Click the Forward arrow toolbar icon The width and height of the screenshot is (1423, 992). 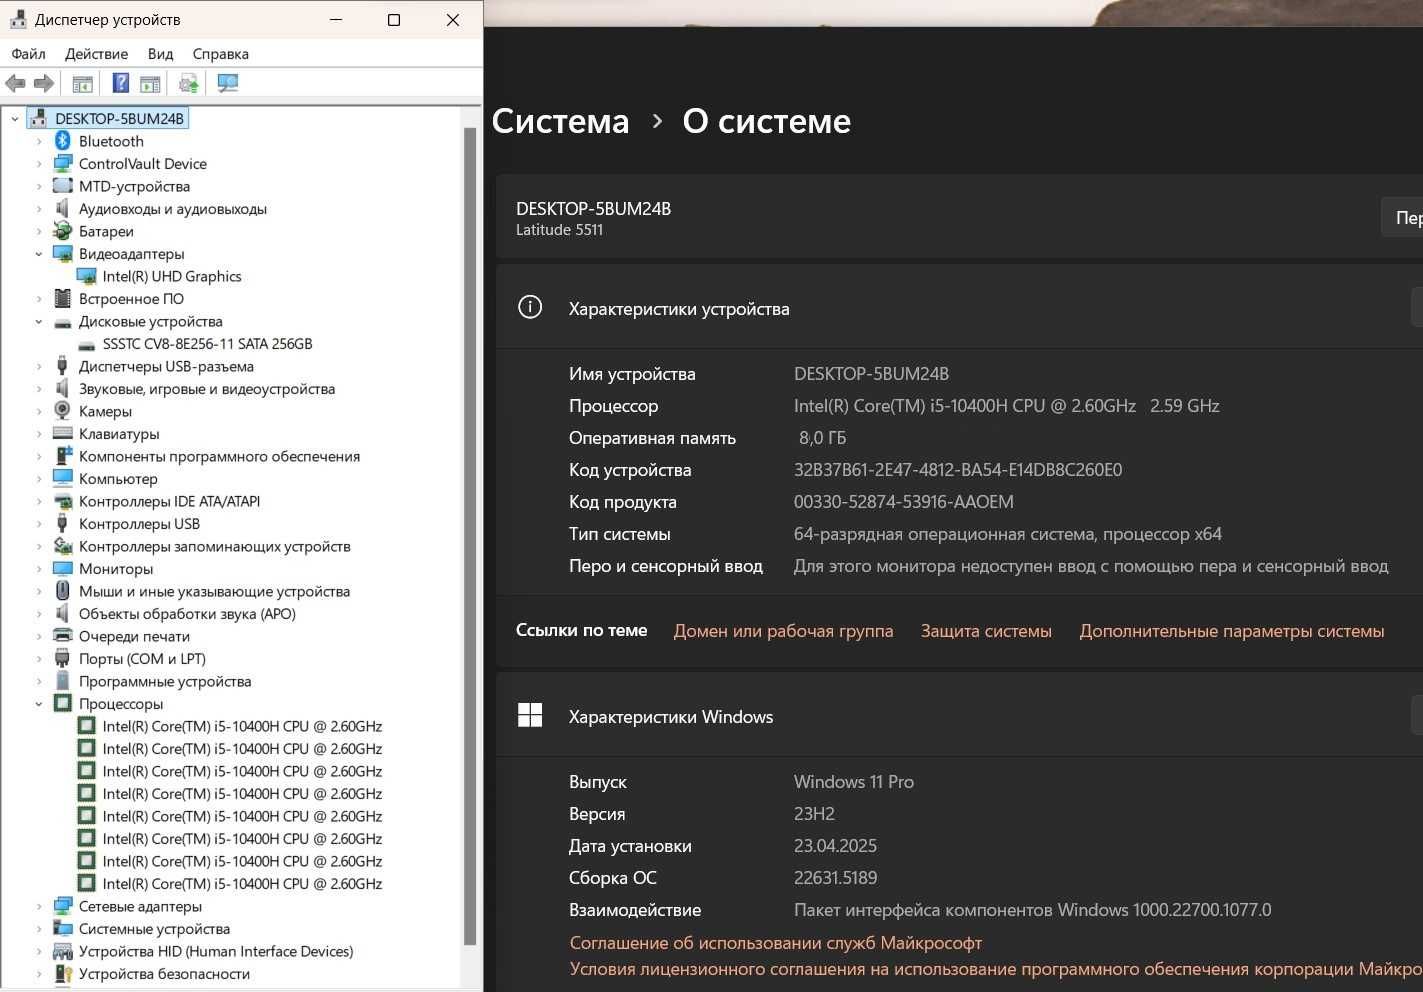click(43, 84)
